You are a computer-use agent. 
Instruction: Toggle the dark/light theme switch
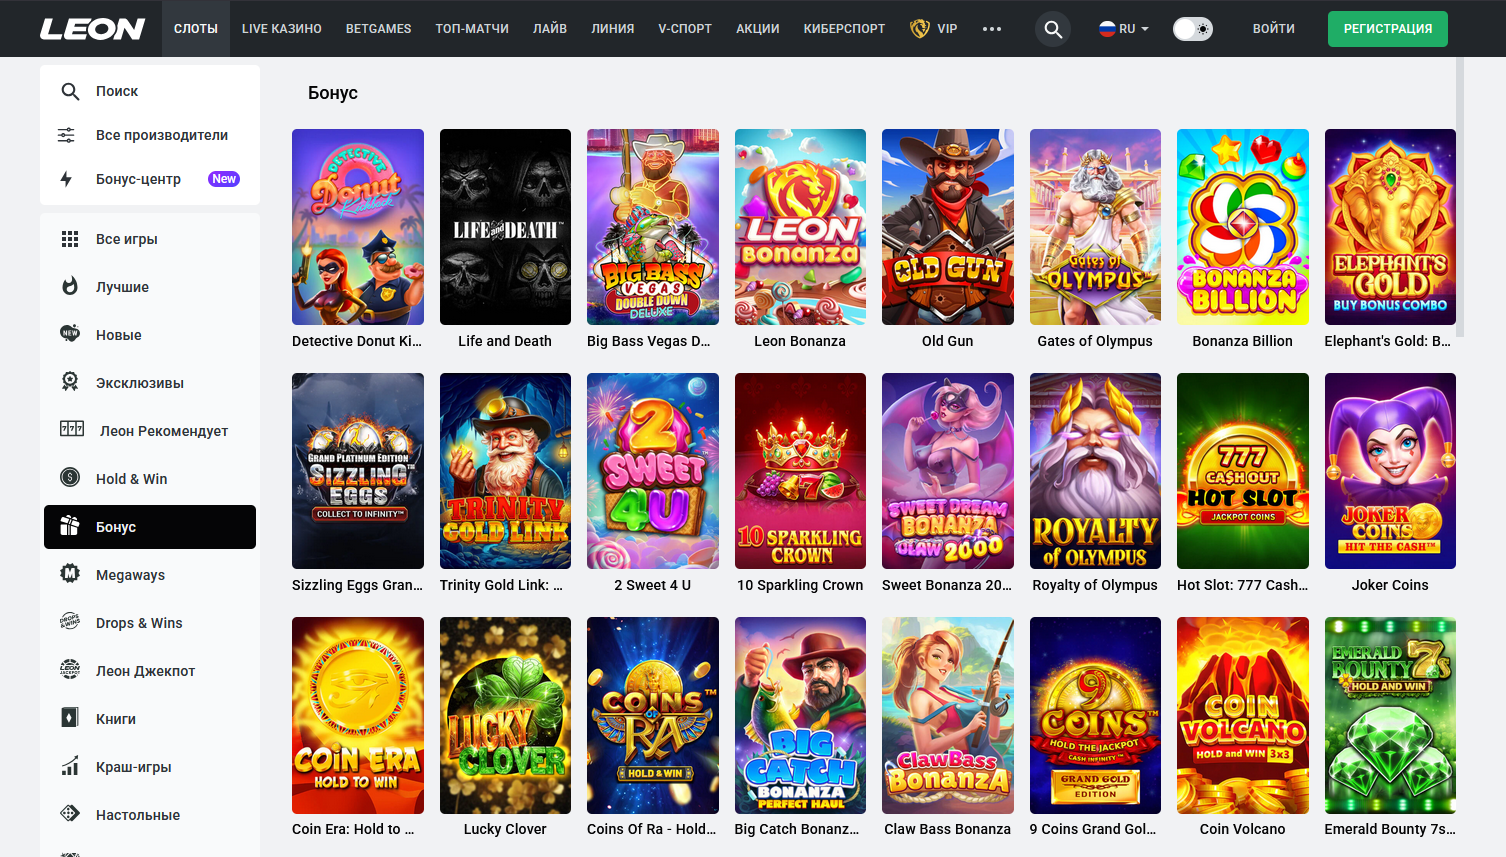click(x=1193, y=29)
